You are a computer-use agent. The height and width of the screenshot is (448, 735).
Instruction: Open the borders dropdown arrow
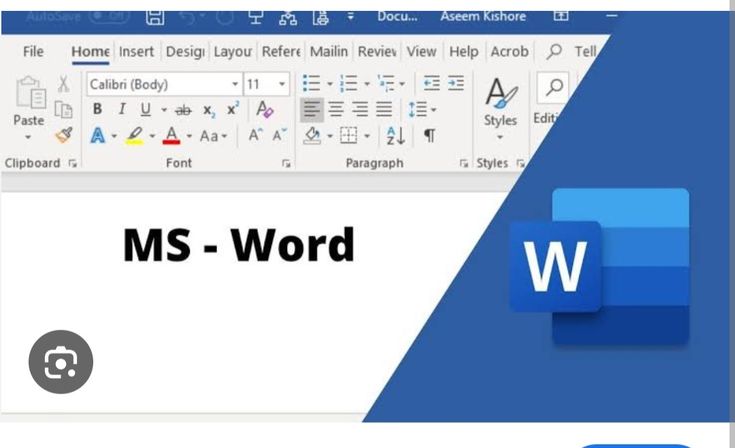367,136
